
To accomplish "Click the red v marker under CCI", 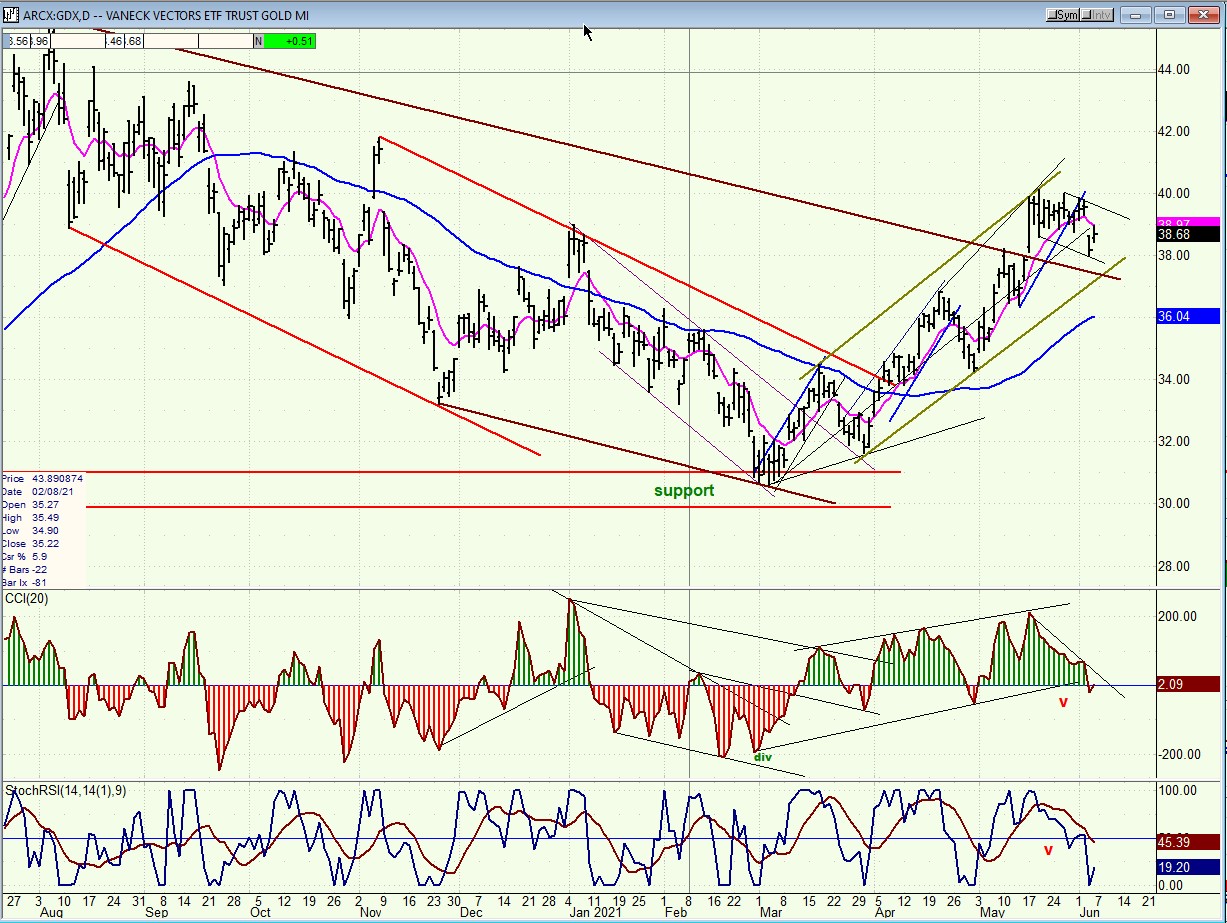I will (x=1064, y=702).
